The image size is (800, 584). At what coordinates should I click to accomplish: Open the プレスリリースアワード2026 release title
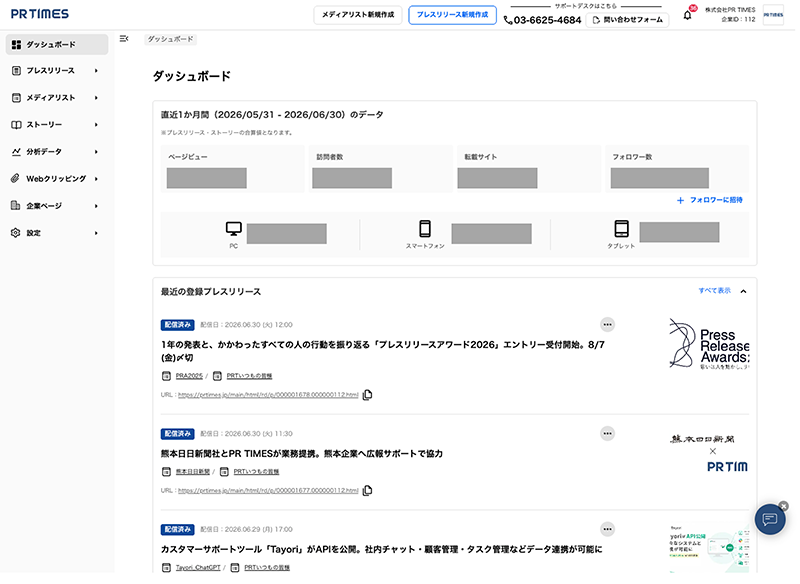(x=383, y=351)
